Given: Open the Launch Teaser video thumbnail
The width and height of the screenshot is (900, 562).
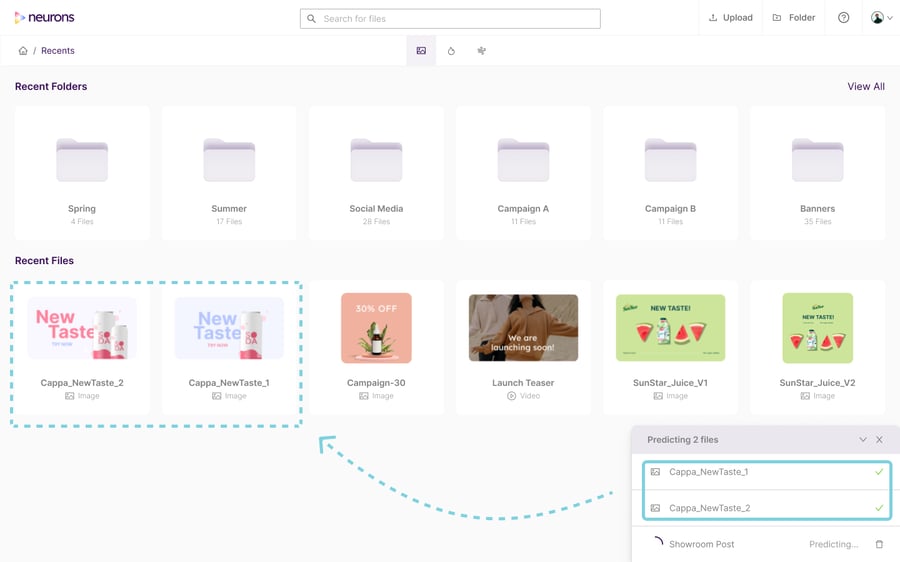Looking at the screenshot, I should coord(523,328).
